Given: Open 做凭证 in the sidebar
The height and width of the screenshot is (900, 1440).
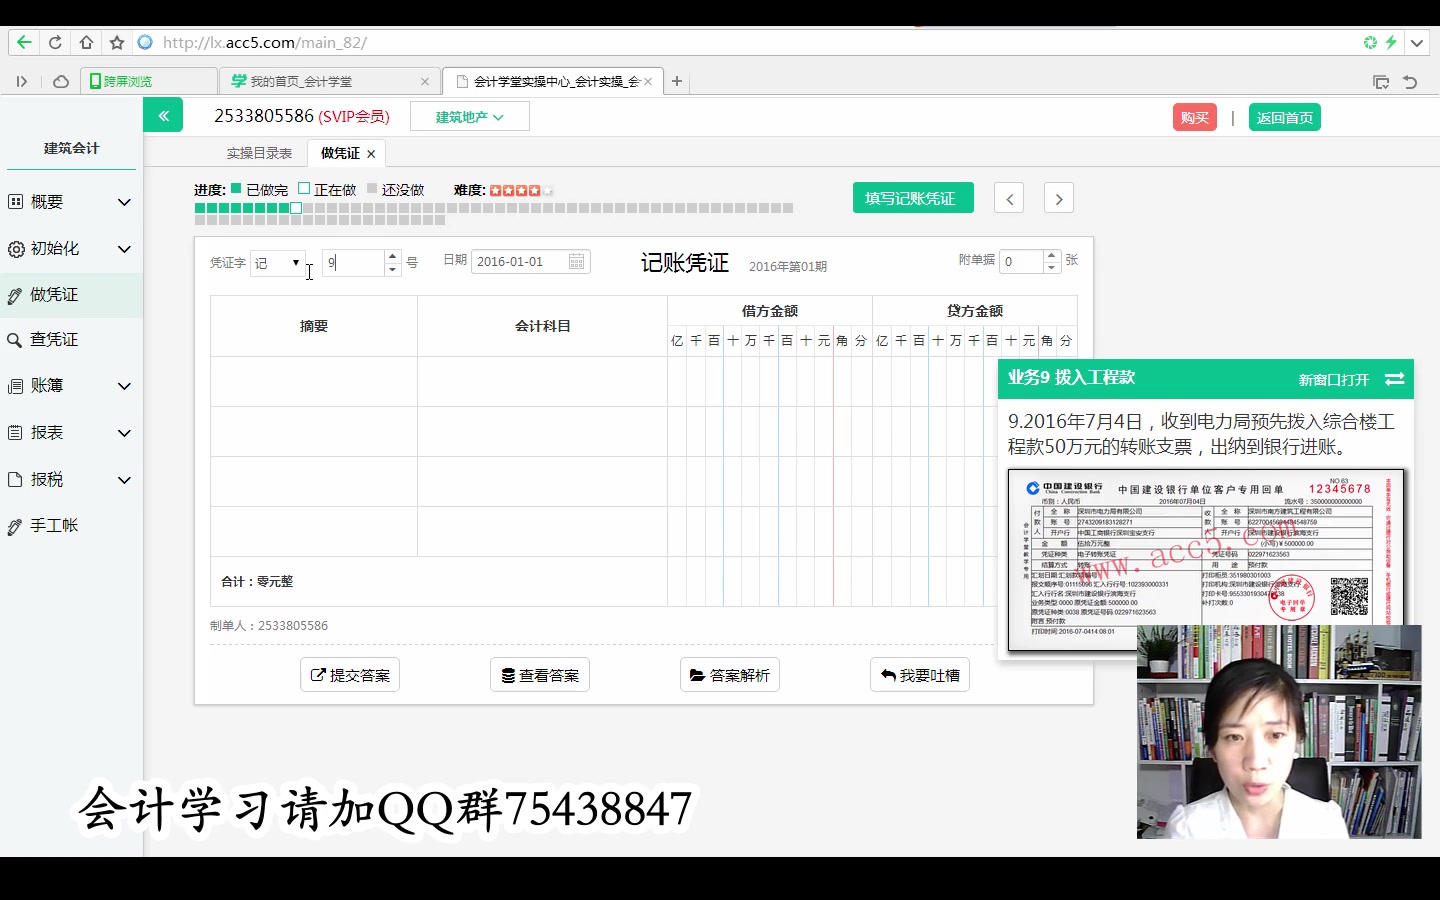Looking at the screenshot, I should pos(71,295).
